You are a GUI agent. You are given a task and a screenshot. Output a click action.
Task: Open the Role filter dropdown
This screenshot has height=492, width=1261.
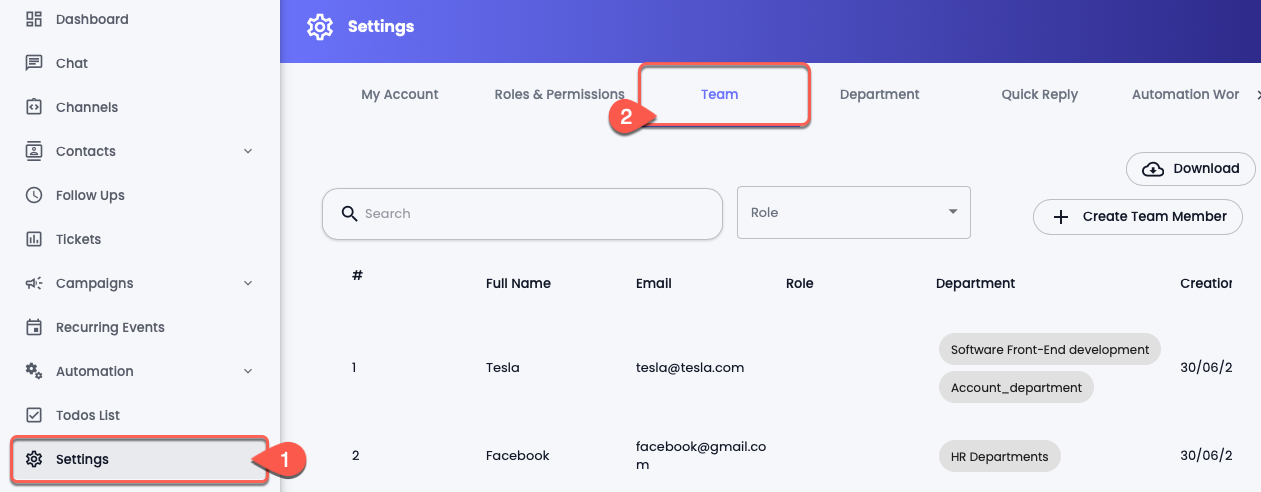tap(854, 212)
